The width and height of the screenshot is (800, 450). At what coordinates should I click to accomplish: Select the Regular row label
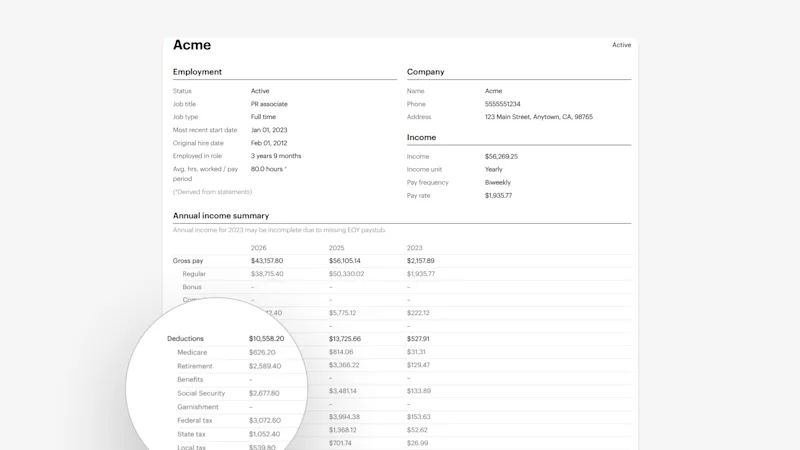pyautogui.click(x=194, y=274)
